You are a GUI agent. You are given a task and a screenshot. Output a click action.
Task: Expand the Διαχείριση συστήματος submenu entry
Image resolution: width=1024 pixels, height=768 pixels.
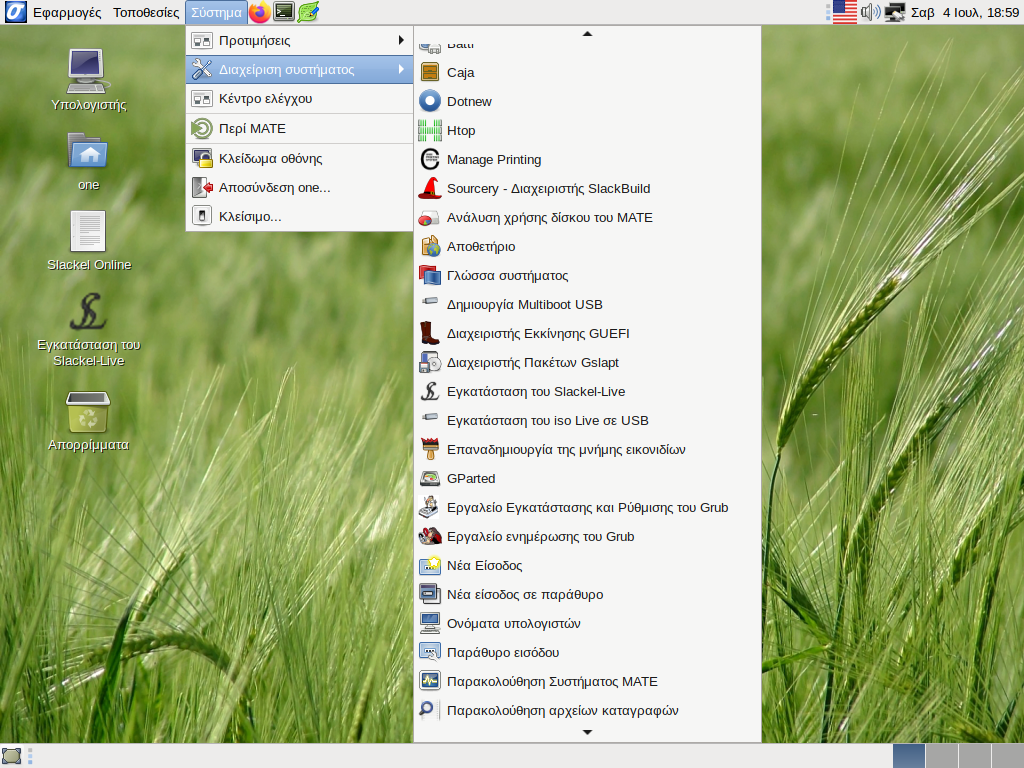click(x=300, y=69)
